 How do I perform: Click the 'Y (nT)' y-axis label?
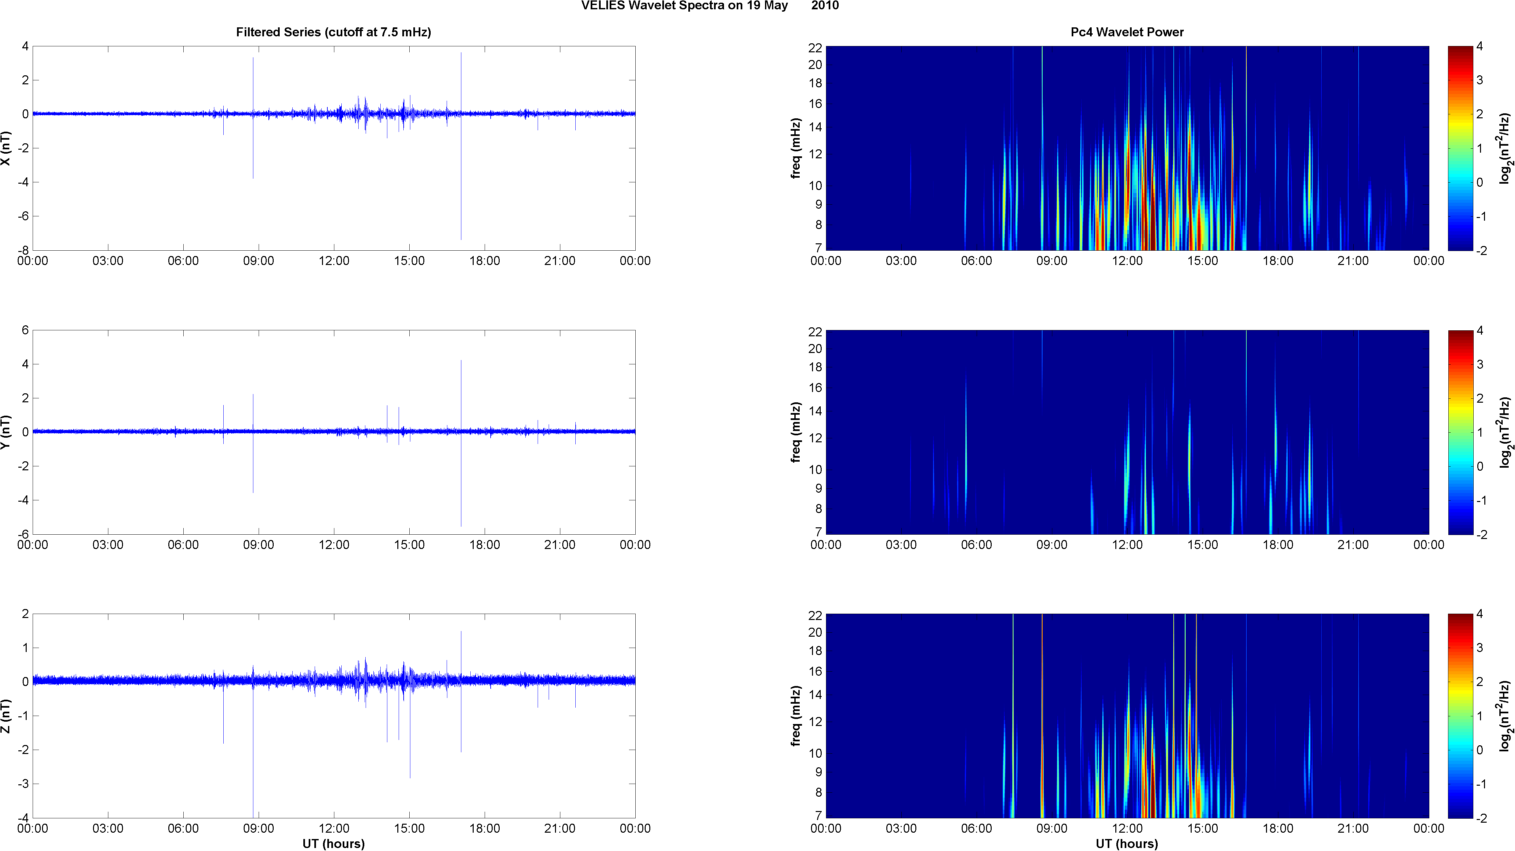[6, 432]
